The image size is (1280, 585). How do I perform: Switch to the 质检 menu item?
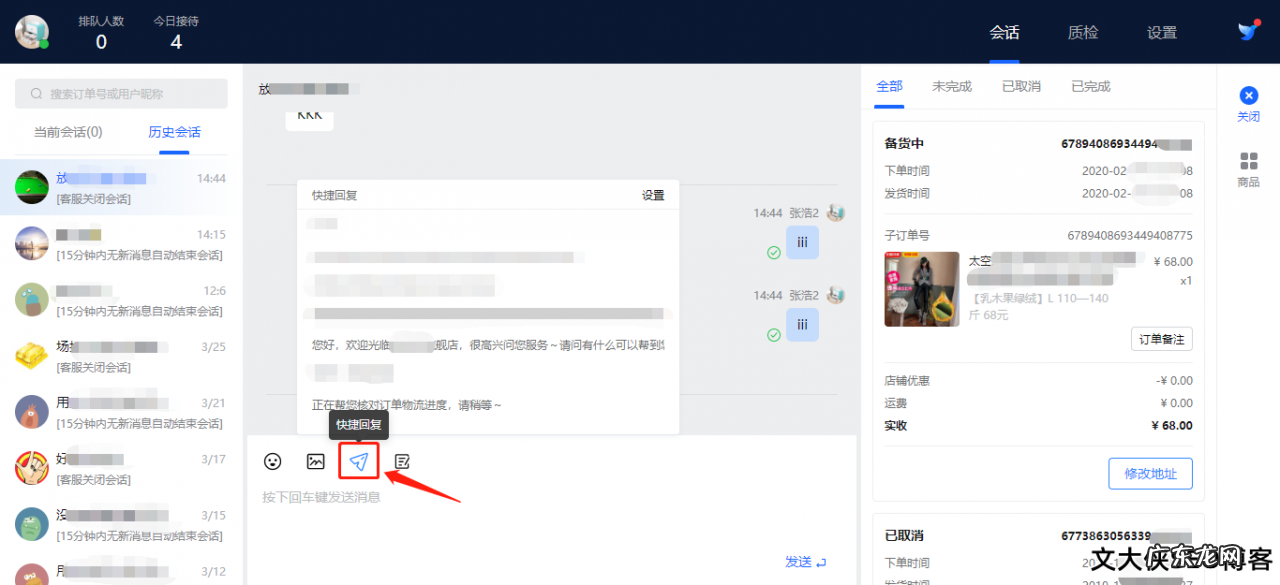[1082, 32]
